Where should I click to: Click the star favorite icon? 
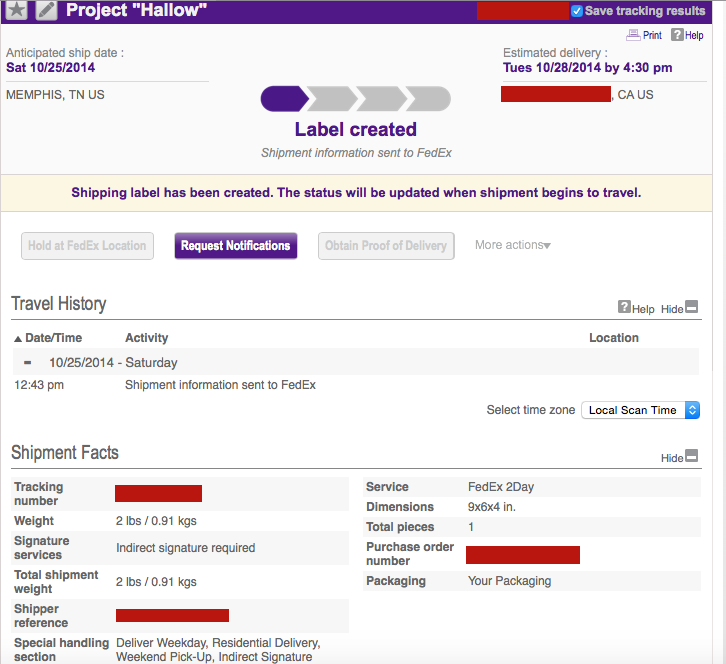[16, 10]
